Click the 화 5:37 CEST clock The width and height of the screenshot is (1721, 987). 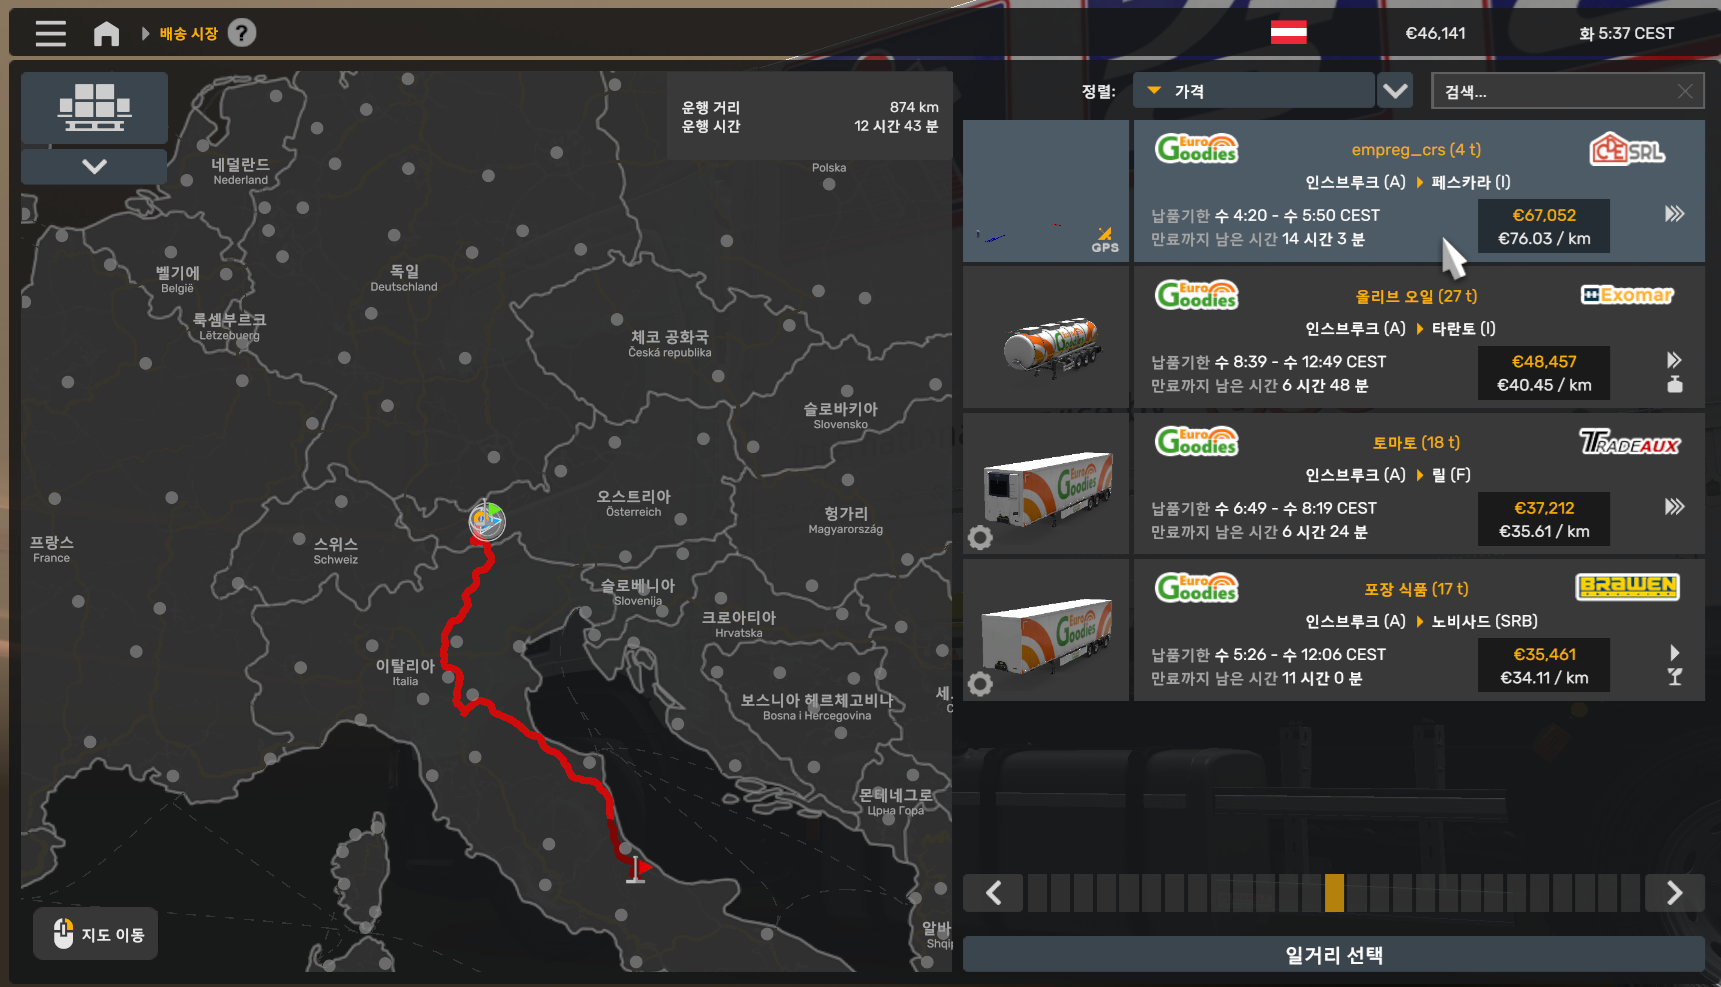pyautogui.click(x=1626, y=33)
